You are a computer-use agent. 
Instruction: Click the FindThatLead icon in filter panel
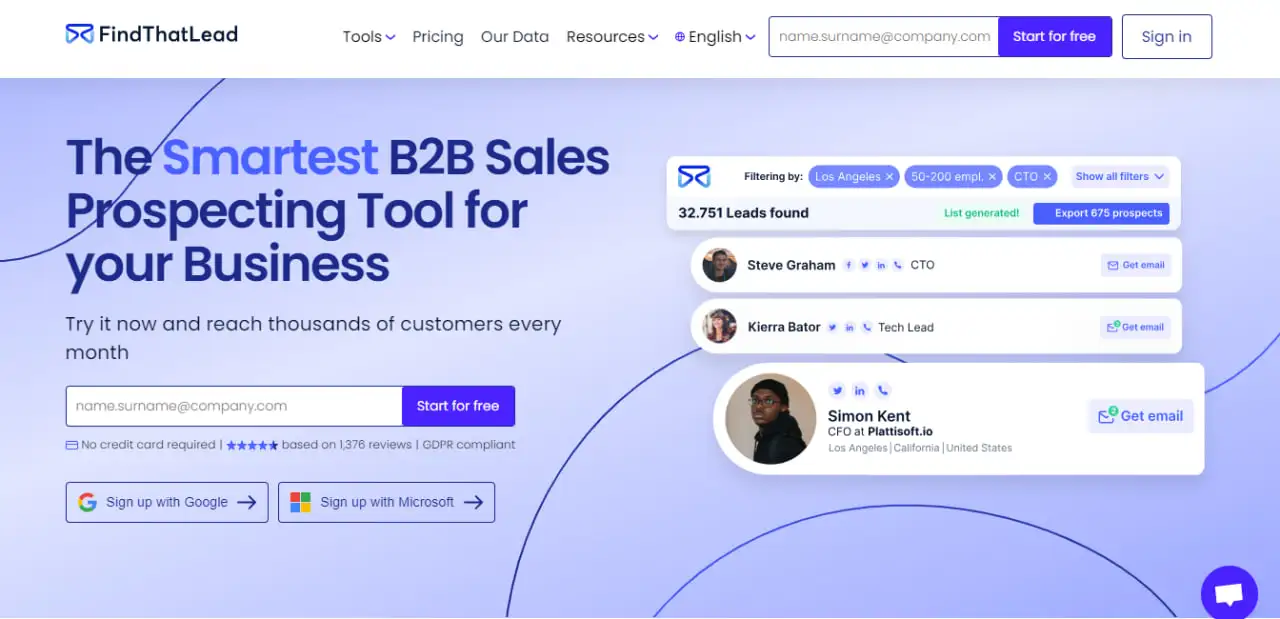694,177
